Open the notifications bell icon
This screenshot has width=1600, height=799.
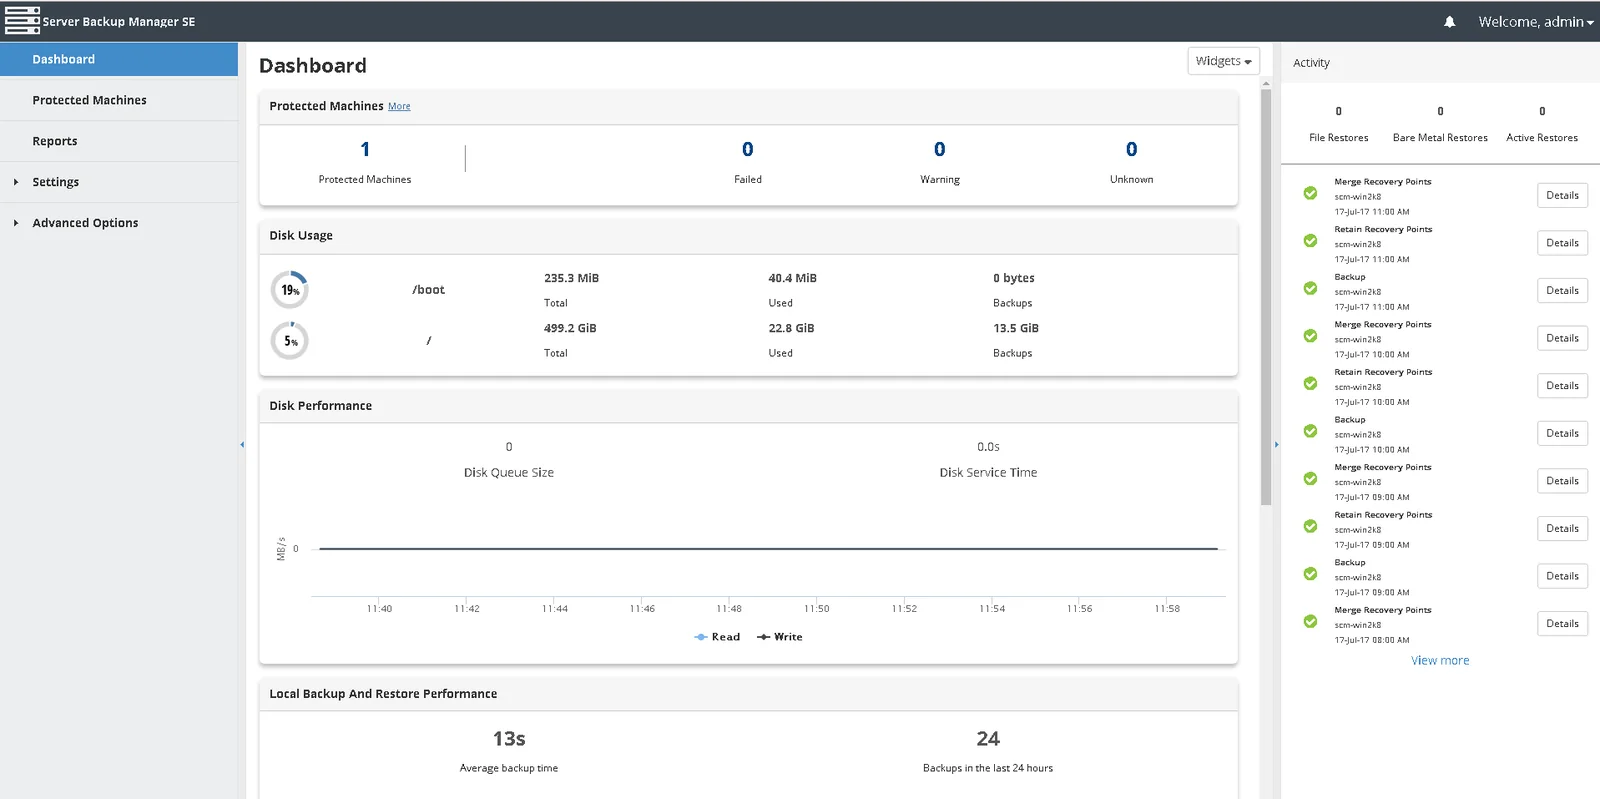(x=1449, y=22)
